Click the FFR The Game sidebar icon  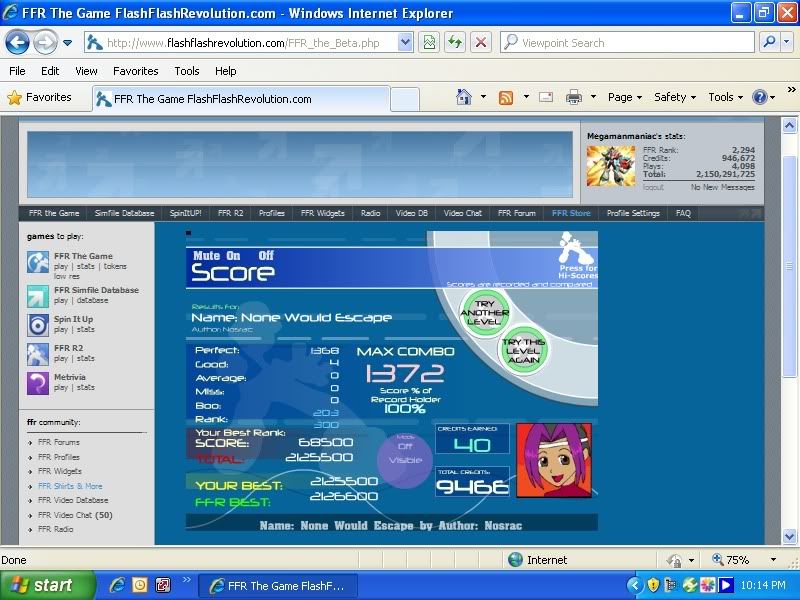(38, 261)
